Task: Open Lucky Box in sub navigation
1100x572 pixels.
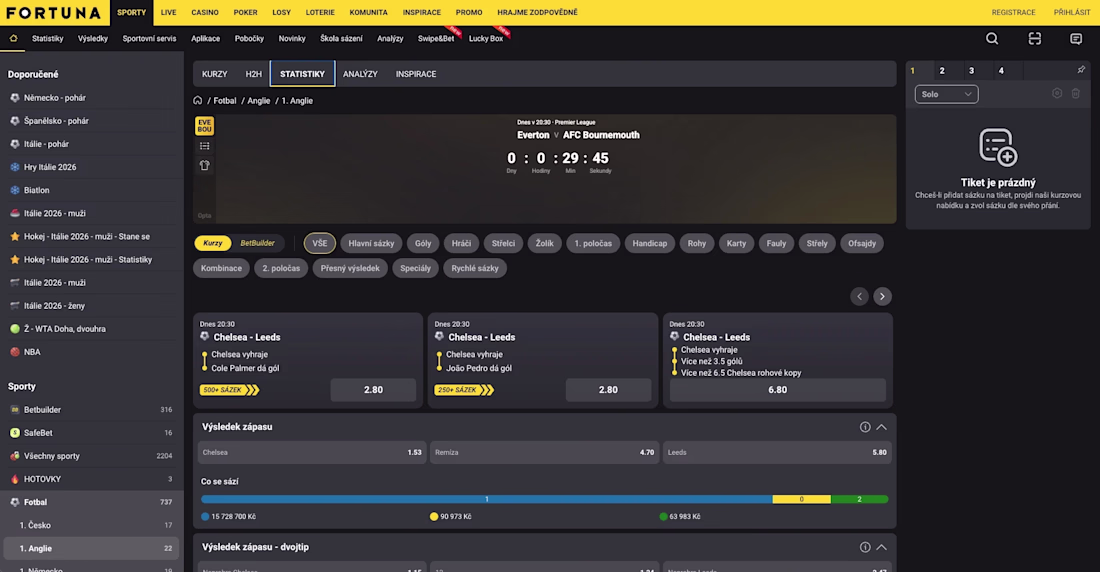Action: 485,39
